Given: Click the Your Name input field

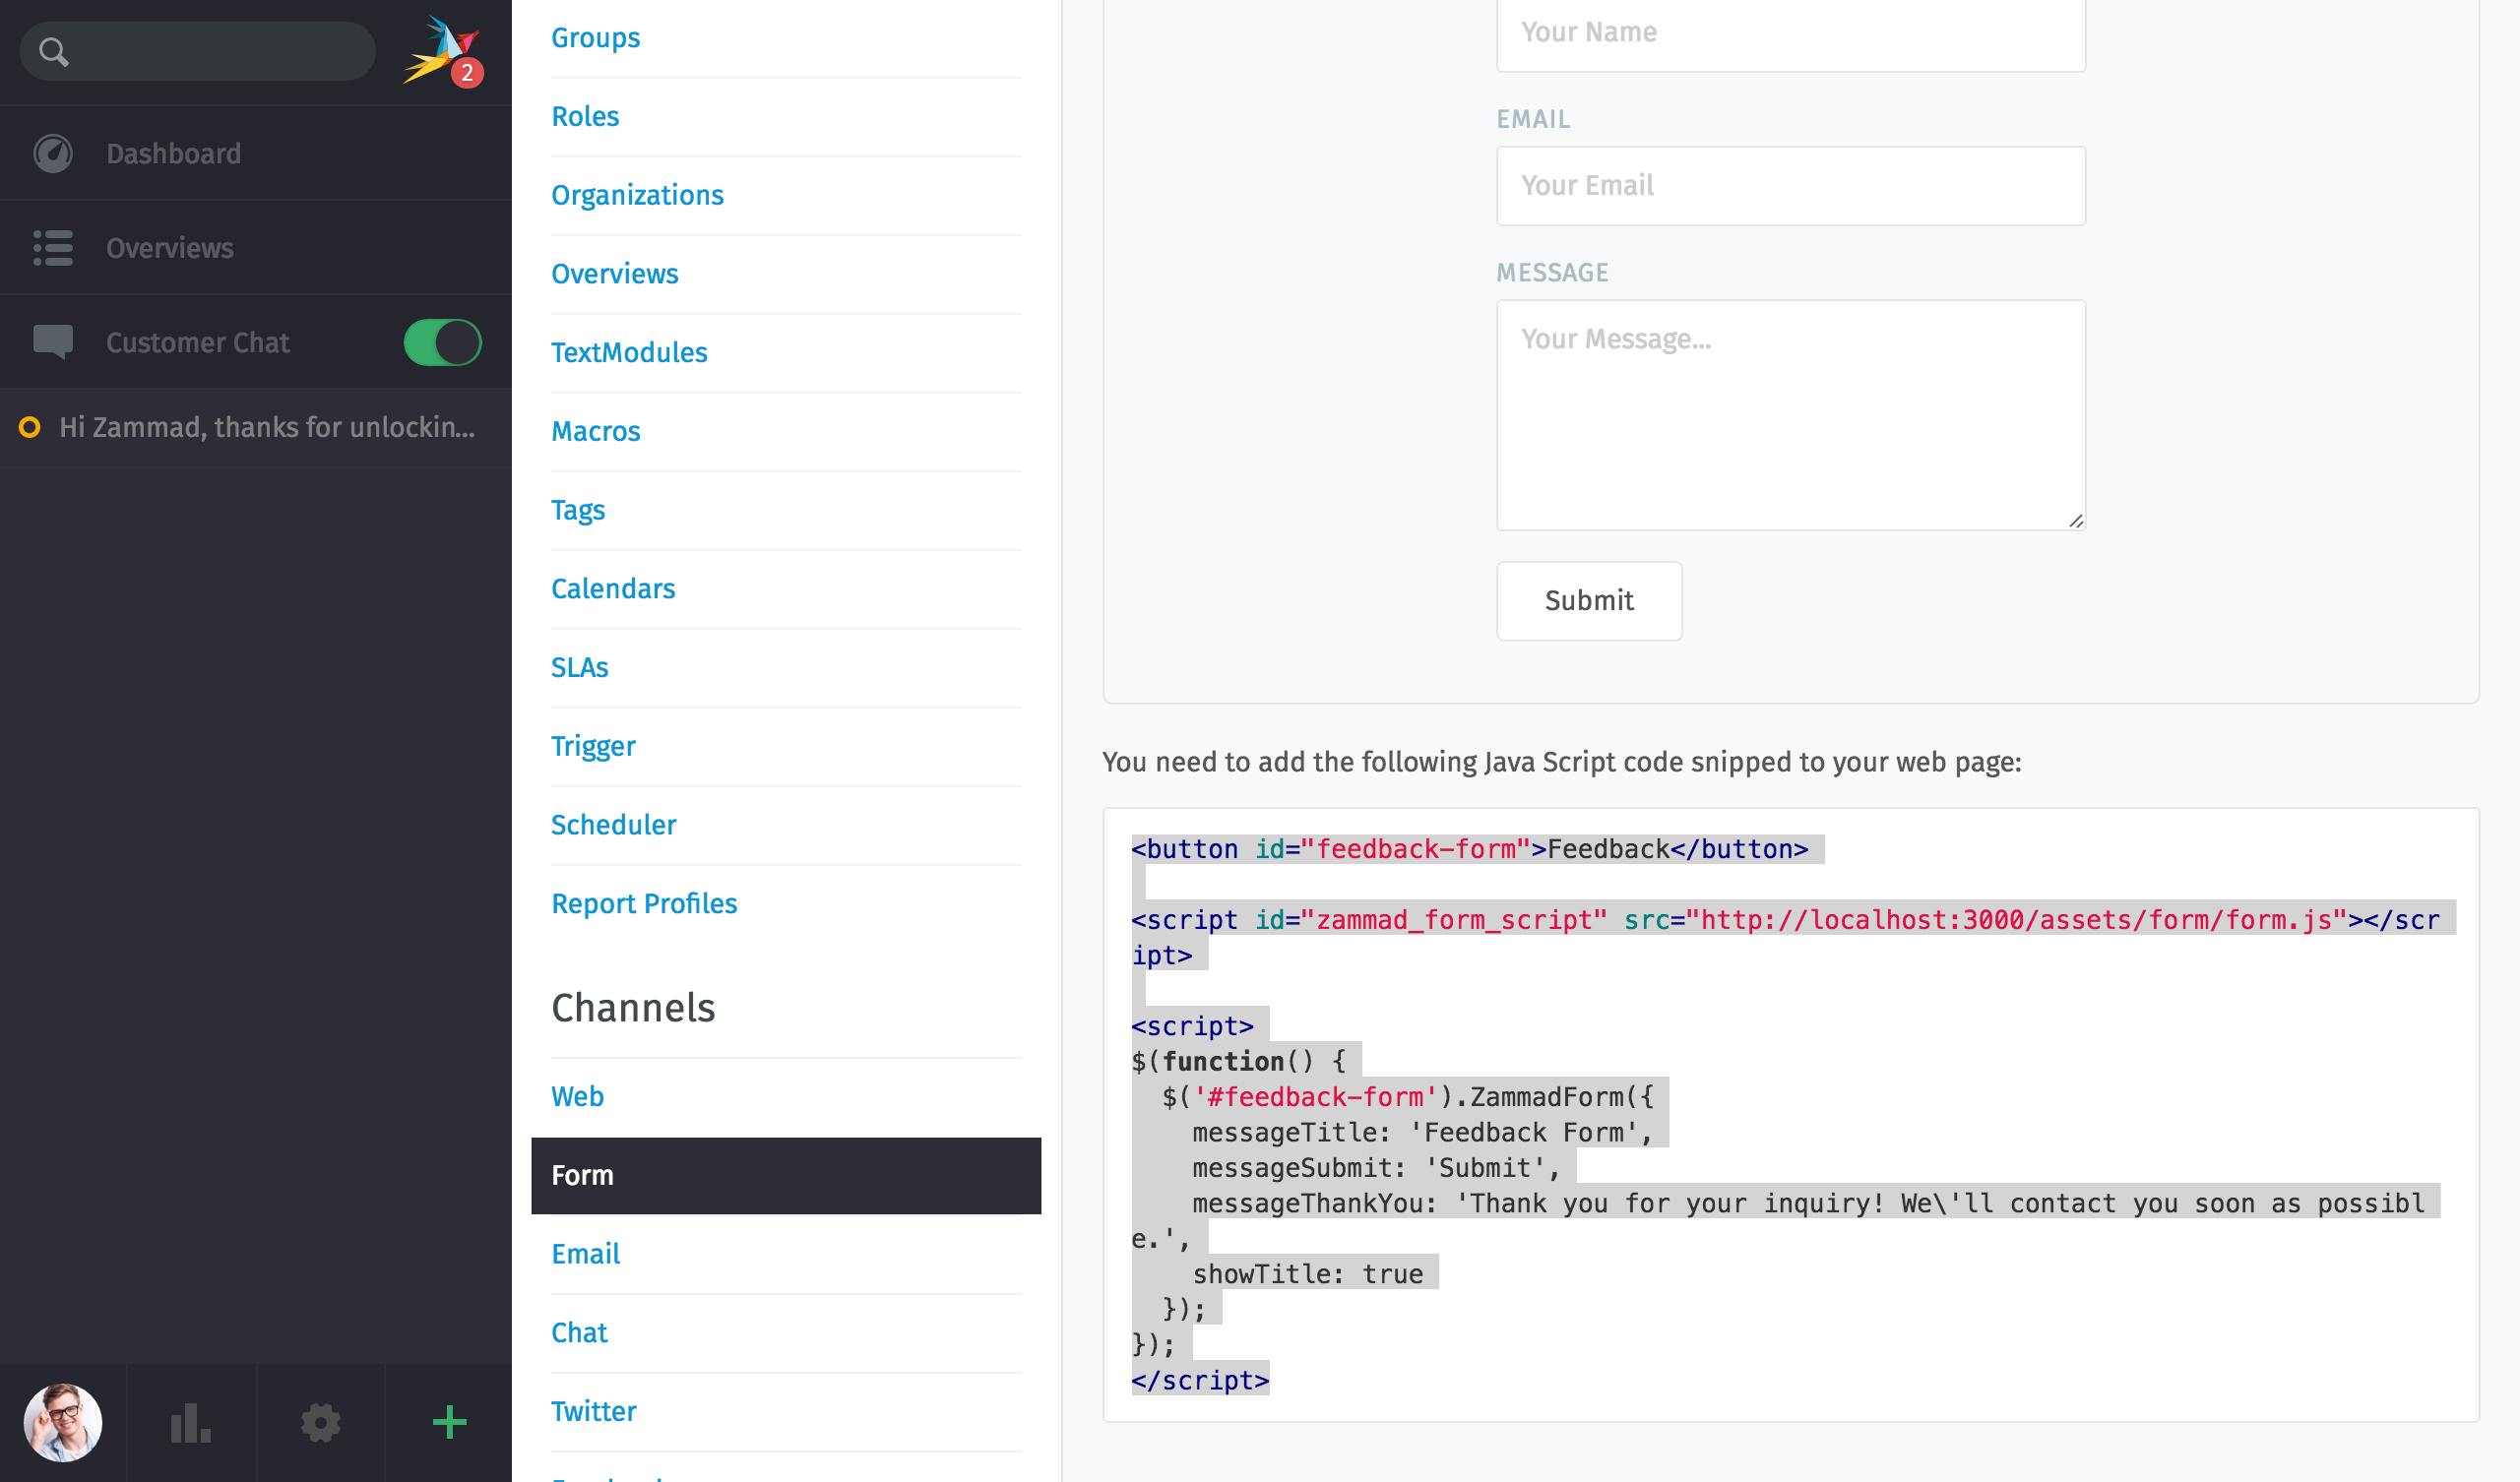Looking at the screenshot, I should [x=1790, y=34].
